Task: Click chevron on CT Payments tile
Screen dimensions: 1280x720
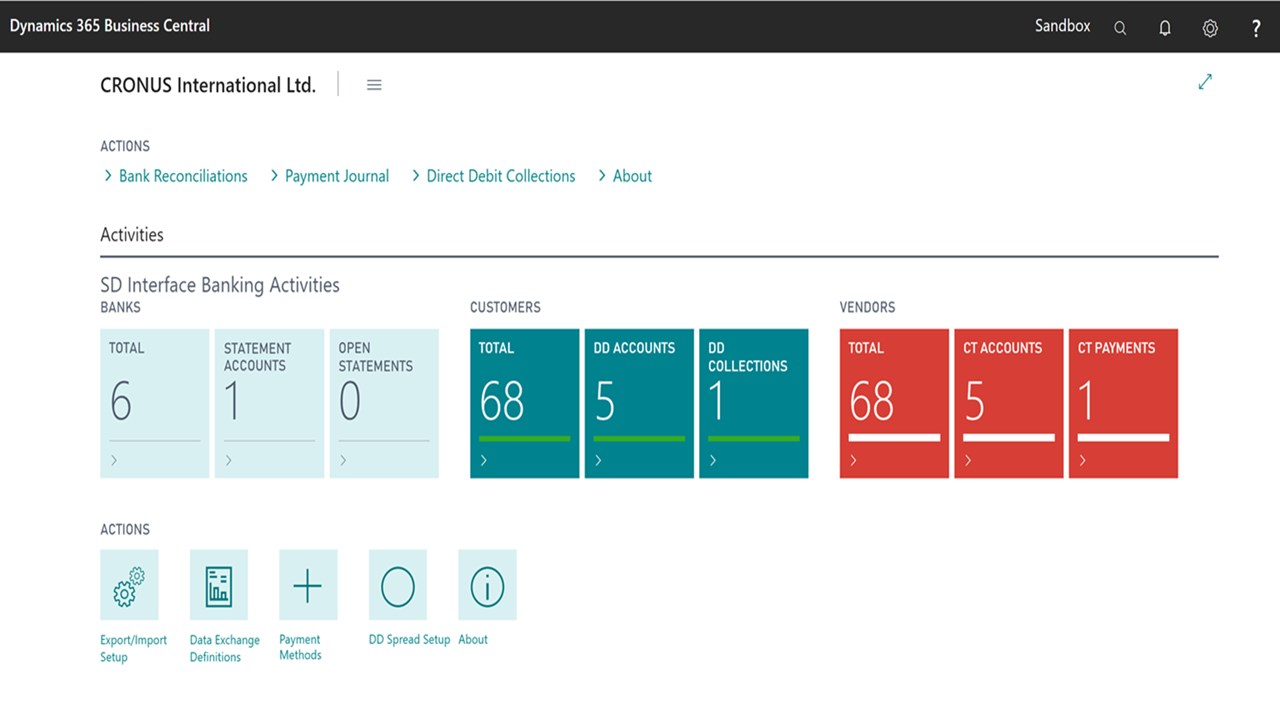Action: tap(1082, 460)
